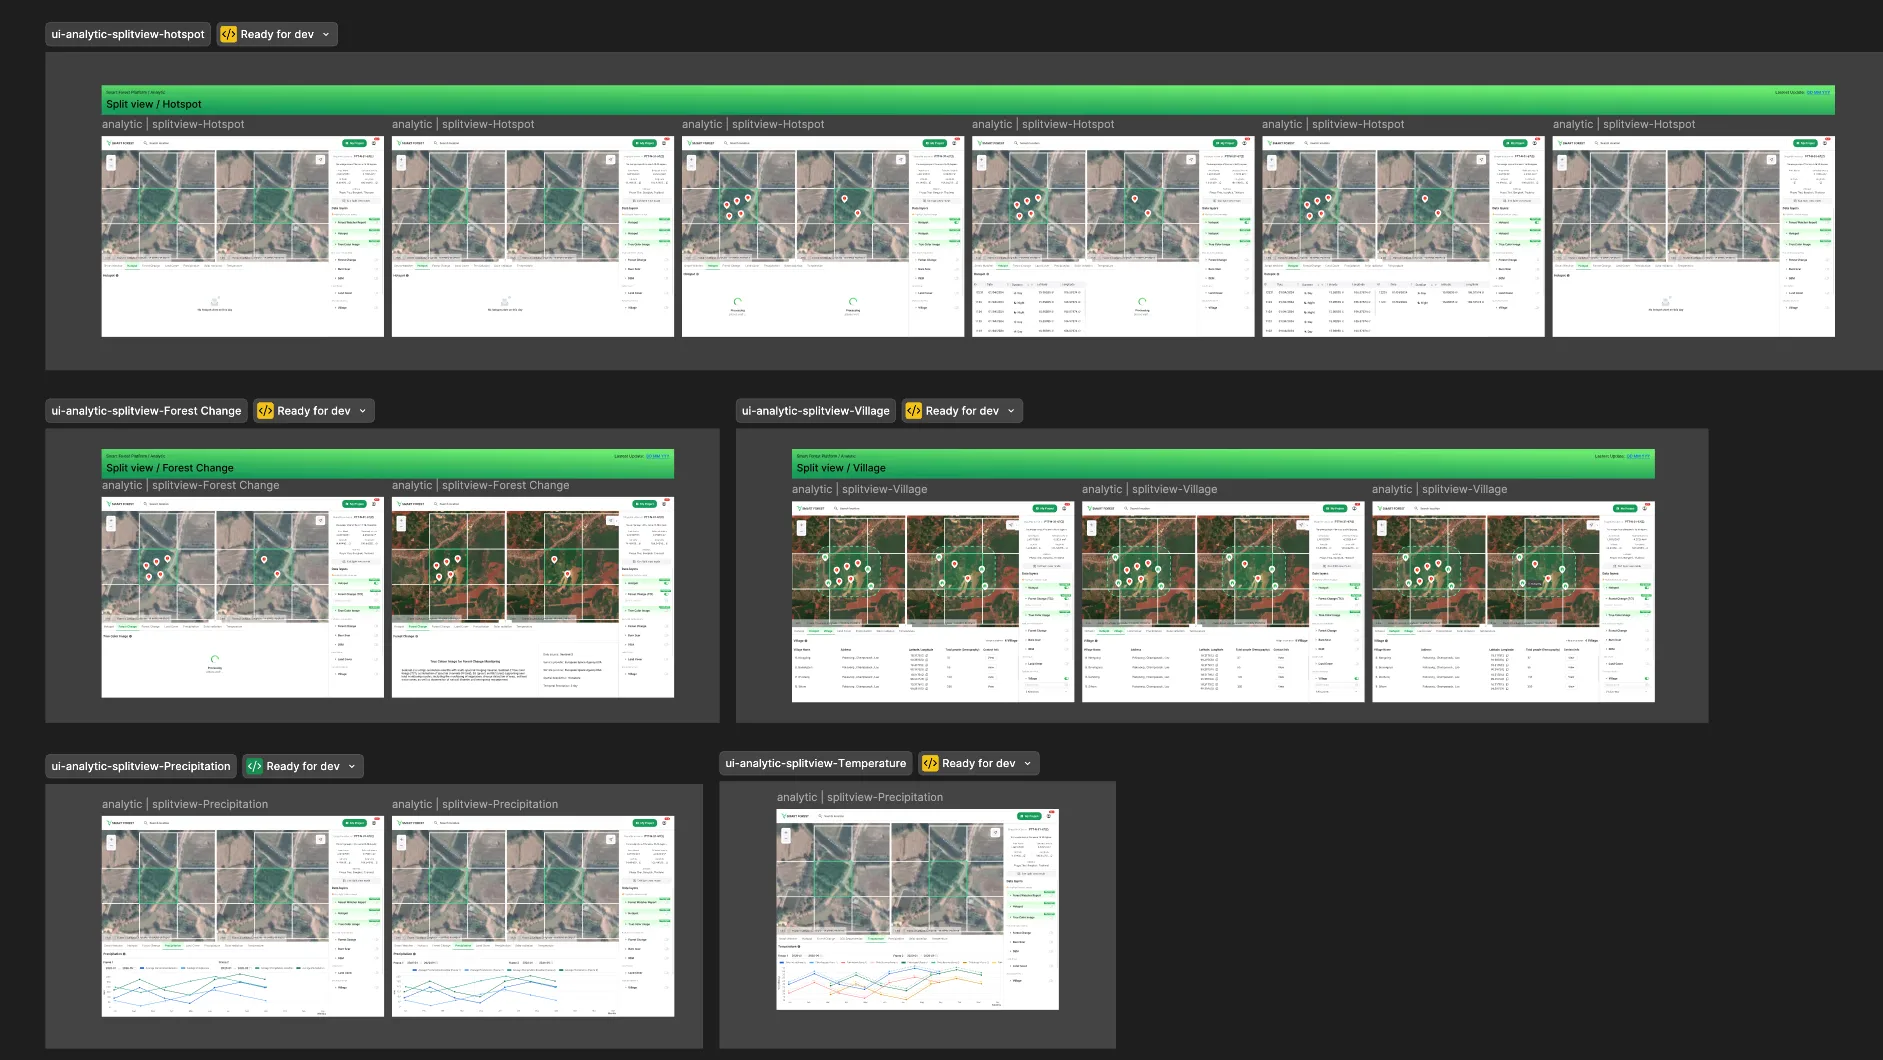This screenshot has width=1883, height=1060.
Task: Select the ui-analytic-splitview-hotspot section label
Action: pos(128,34)
